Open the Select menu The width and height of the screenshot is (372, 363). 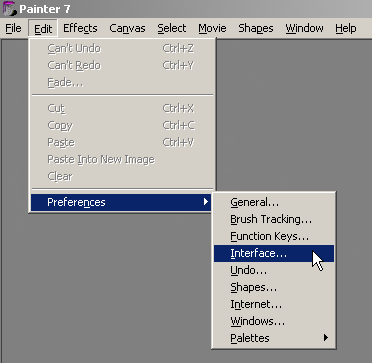pyautogui.click(x=172, y=28)
